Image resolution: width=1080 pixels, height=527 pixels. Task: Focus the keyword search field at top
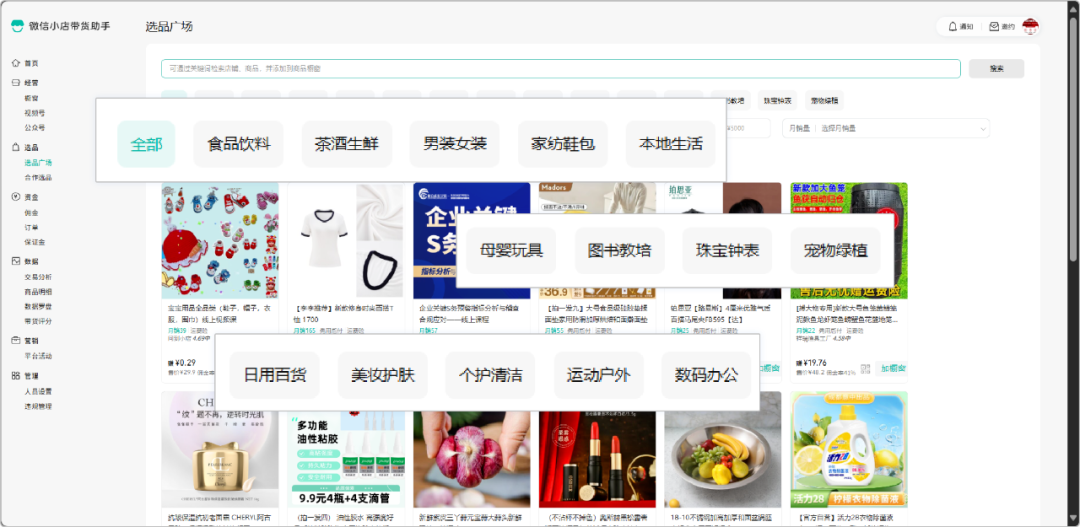(x=561, y=69)
